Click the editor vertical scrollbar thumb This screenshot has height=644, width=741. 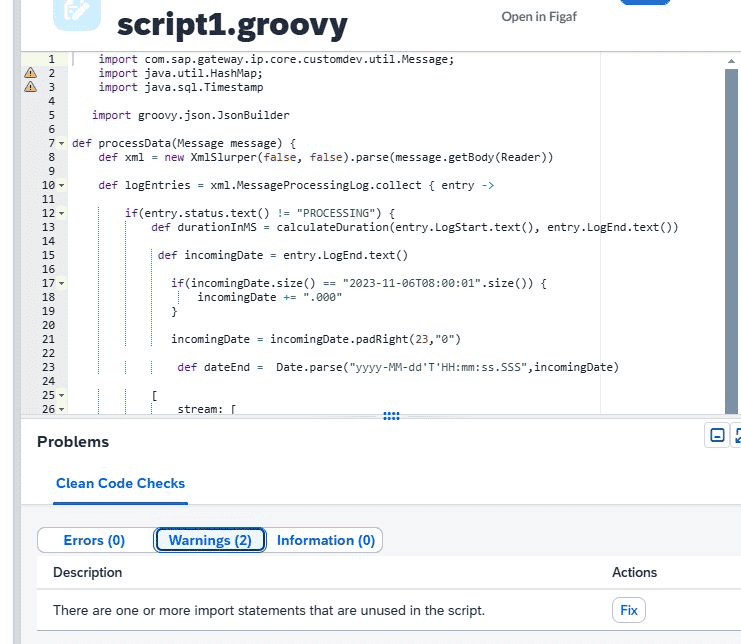731,241
